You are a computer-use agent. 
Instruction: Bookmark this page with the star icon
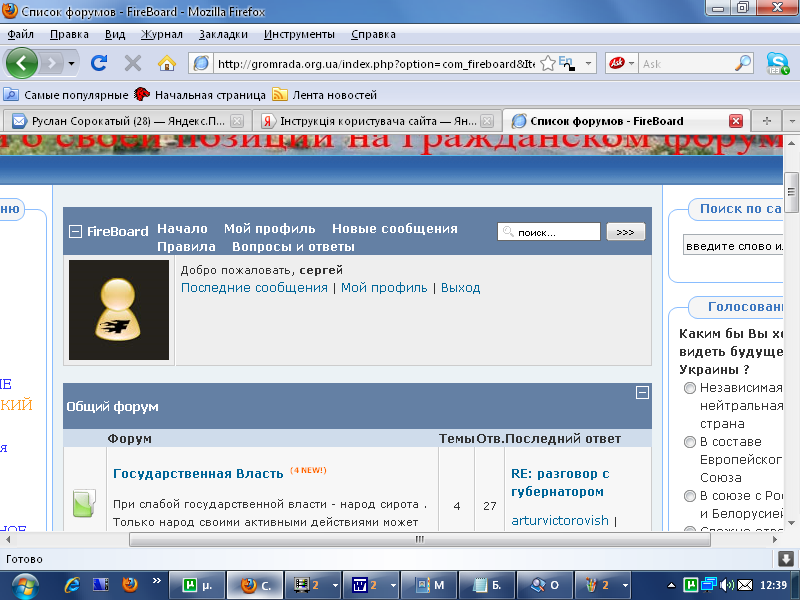(547, 63)
